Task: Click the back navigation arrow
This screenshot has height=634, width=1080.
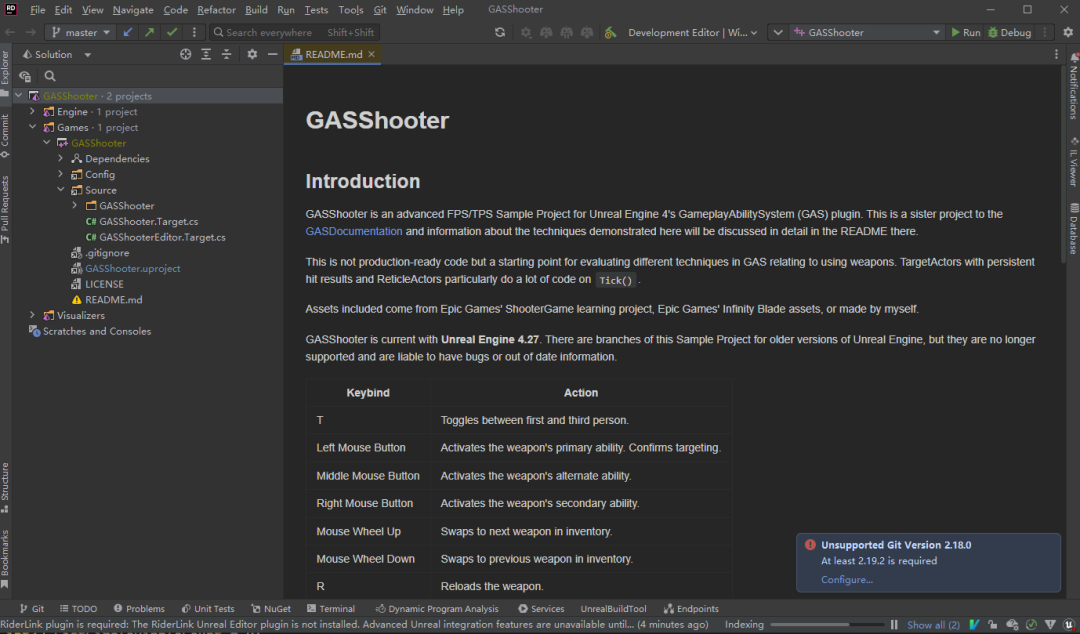Action: (x=10, y=32)
